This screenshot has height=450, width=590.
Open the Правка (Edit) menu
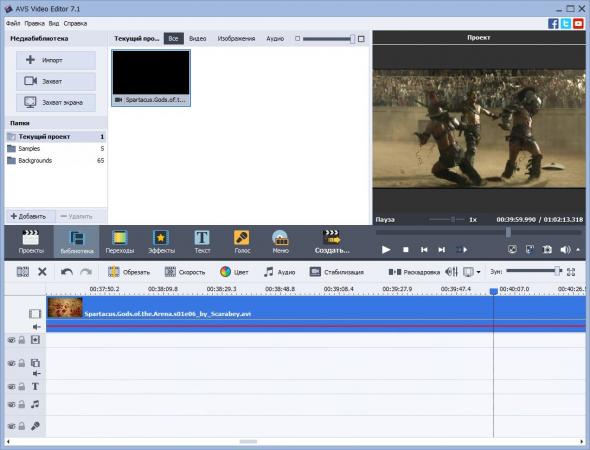35,23
